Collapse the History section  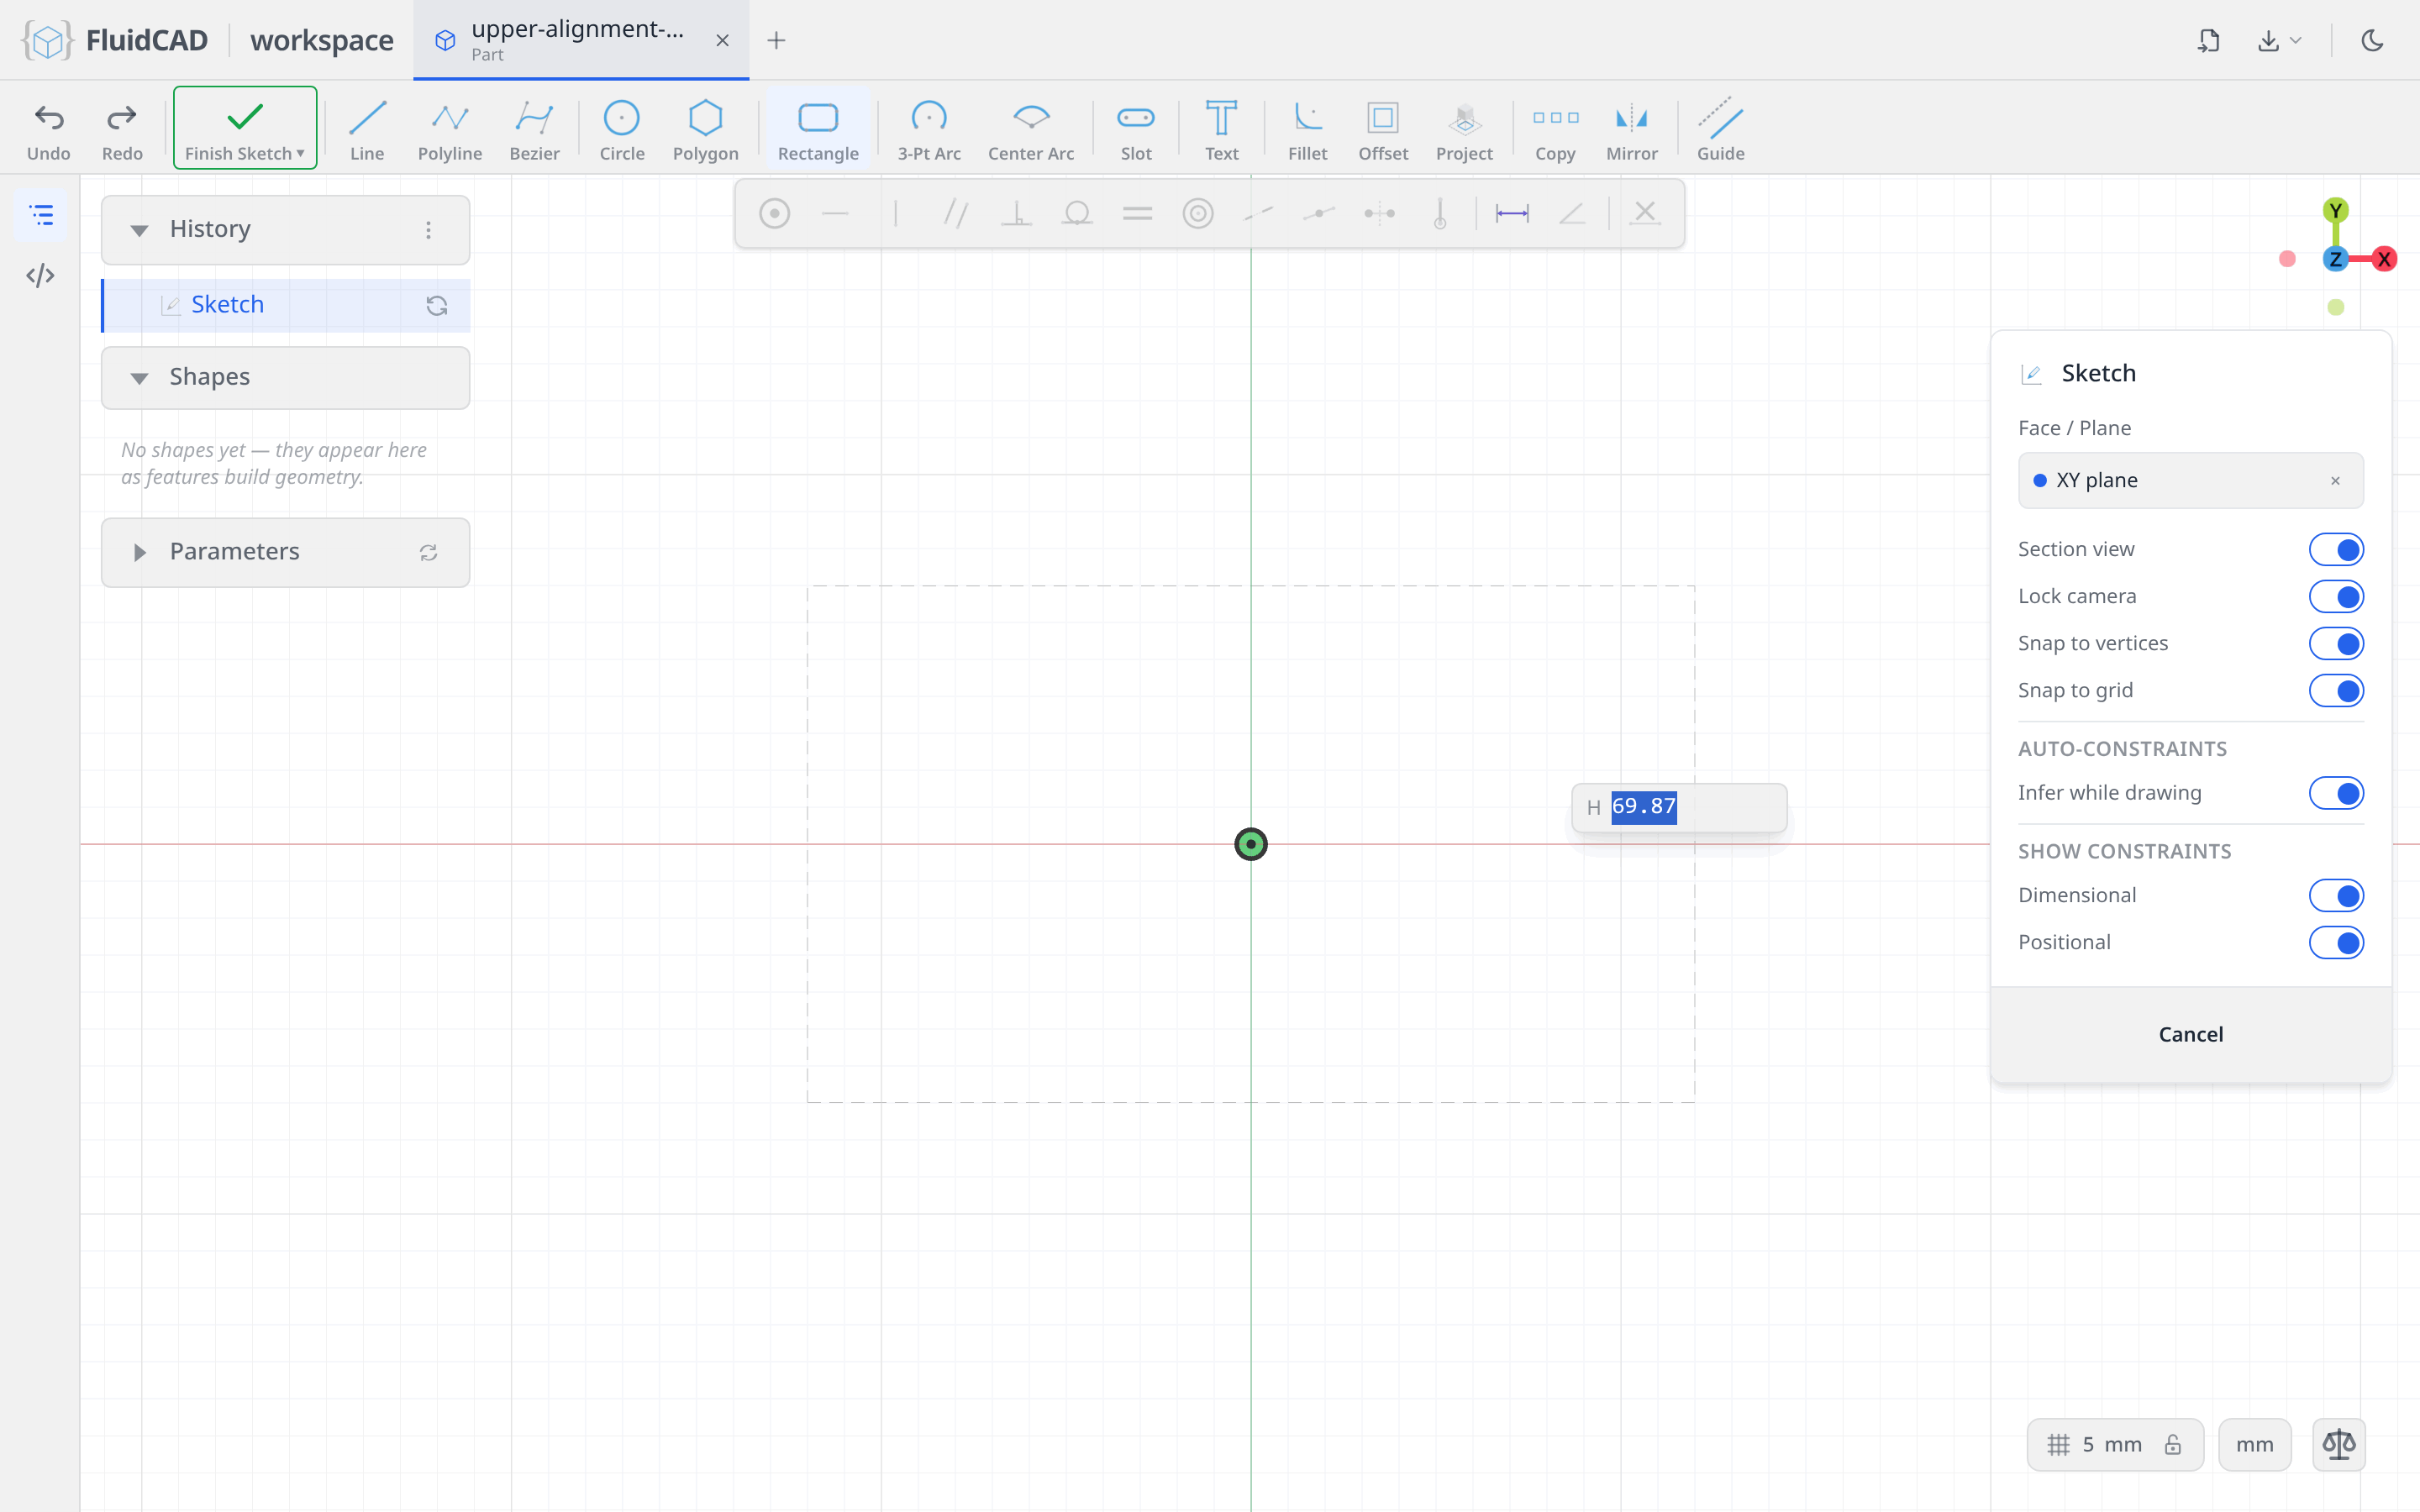pos(139,230)
